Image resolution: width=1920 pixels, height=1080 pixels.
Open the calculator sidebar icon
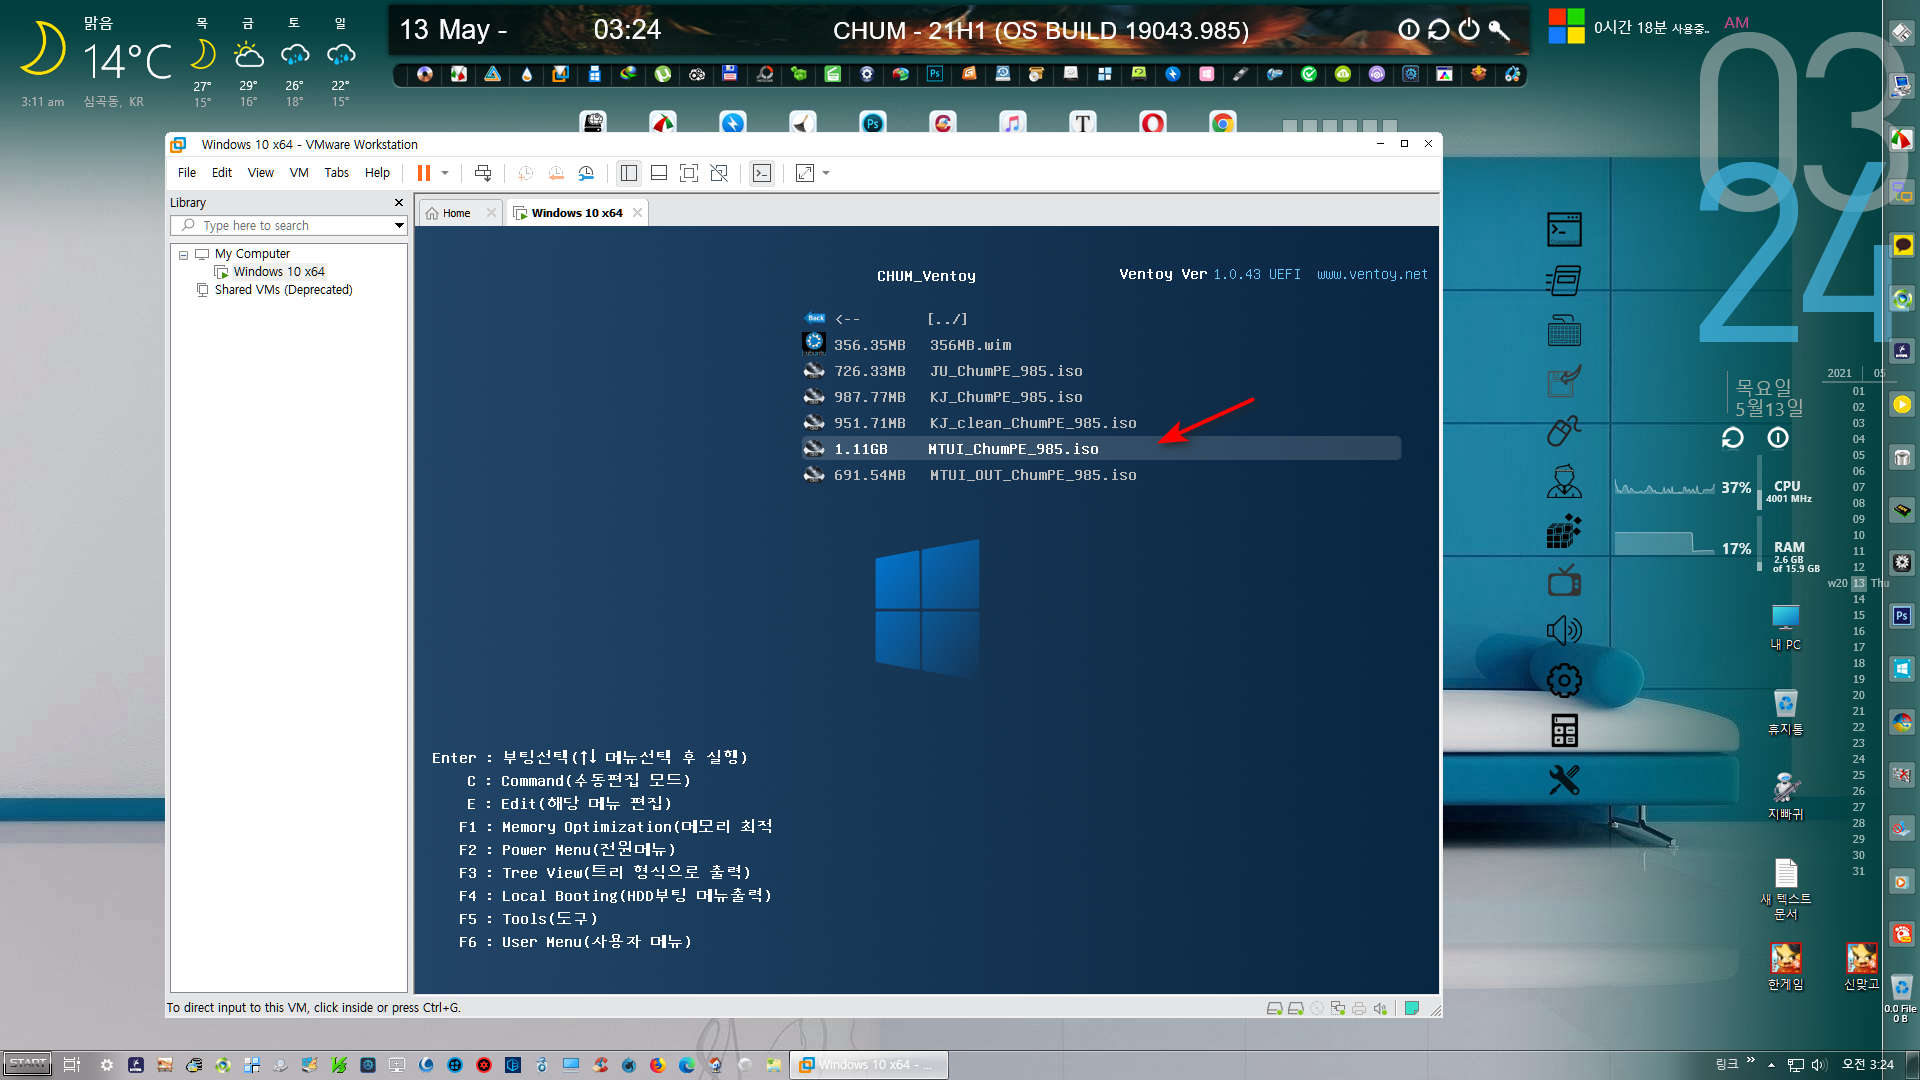click(x=1564, y=731)
